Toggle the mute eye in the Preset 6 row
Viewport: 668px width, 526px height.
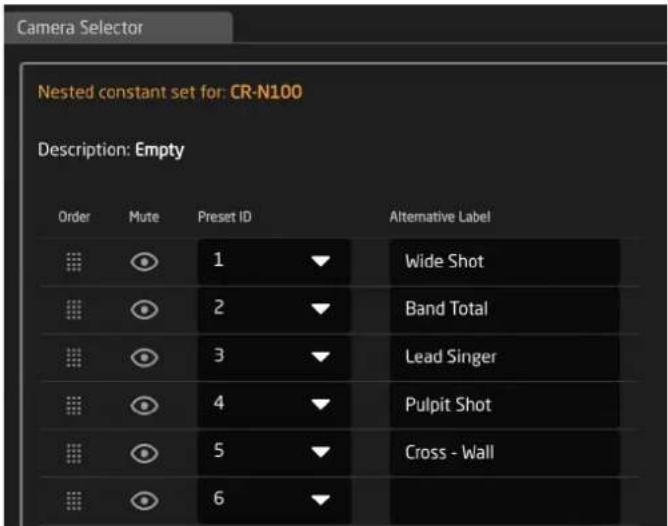click(x=144, y=500)
